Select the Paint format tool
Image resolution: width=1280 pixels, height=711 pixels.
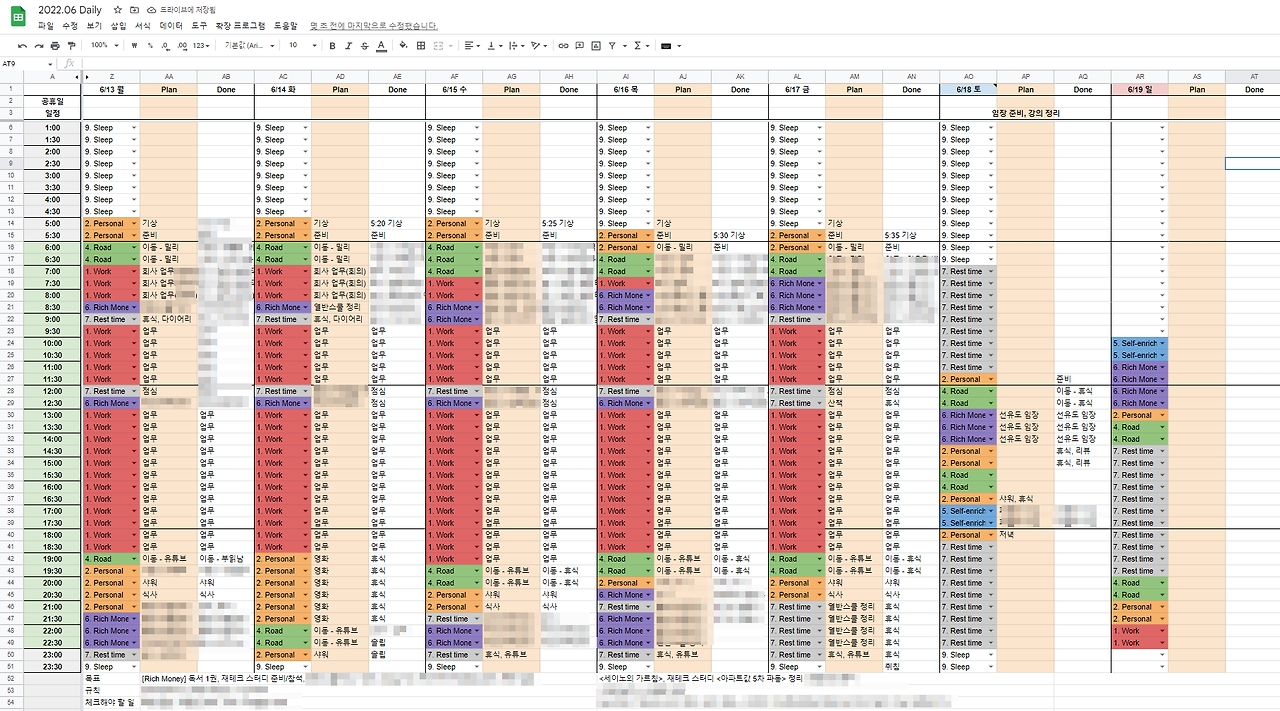(x=71, y=45)
